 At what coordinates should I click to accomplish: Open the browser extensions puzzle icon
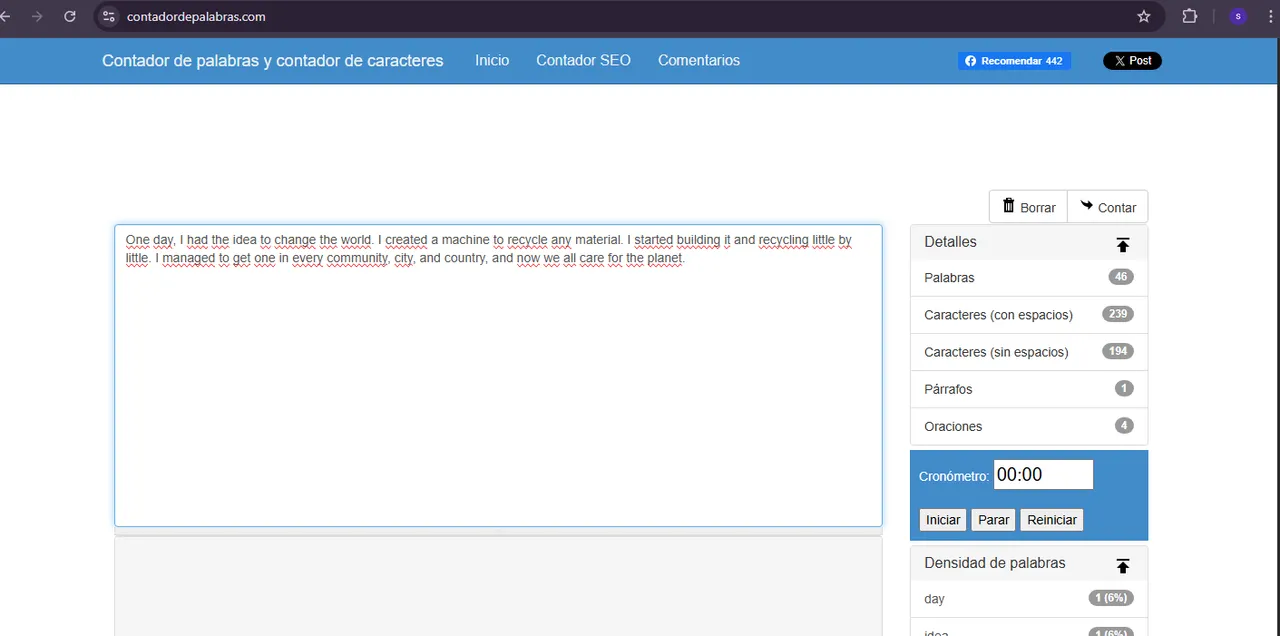(1190, 16)
